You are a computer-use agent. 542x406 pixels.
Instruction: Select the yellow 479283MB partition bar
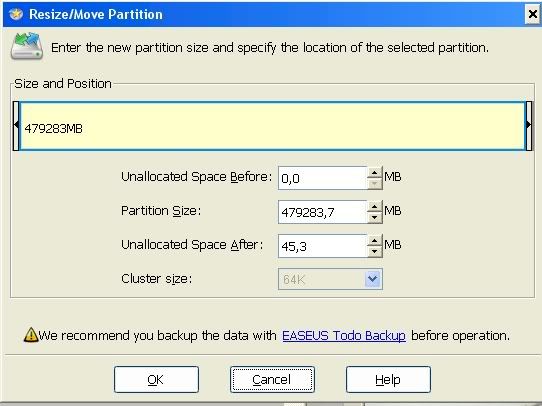click(272, 126)
